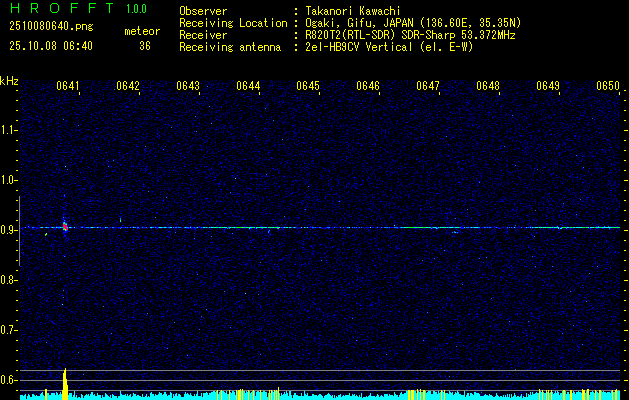This screenshot has height=400, width=629.
Task: Click the 0.9 kHz axis label
Action: pos(8,230)
